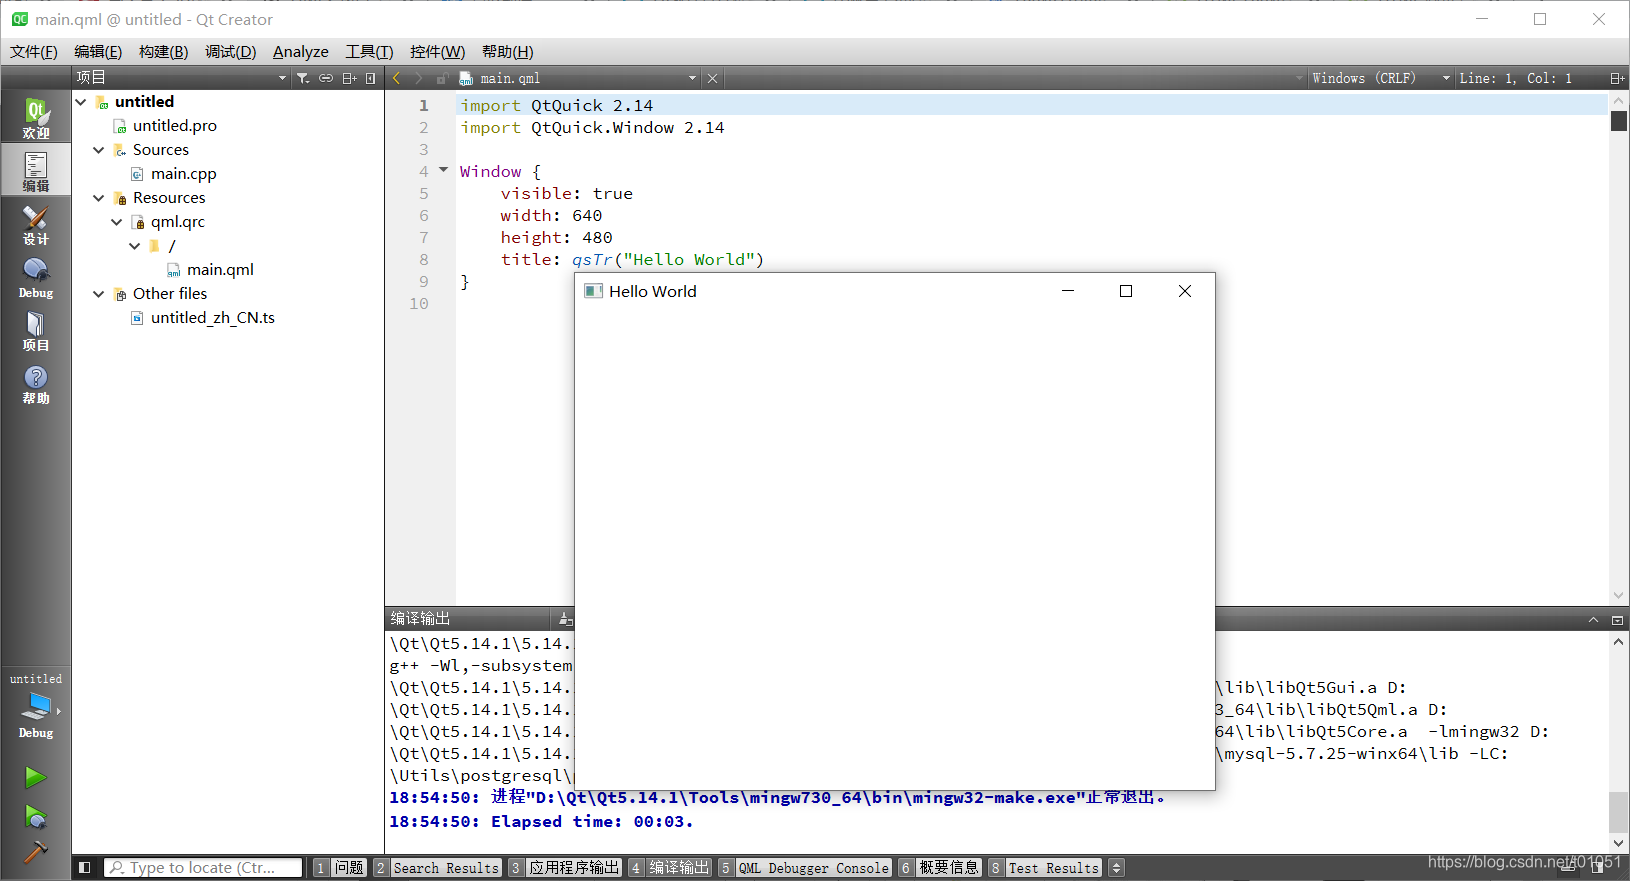Show the 应用程序输出 pane
This screenshot has height=881, width=1630.
[565, 868]
